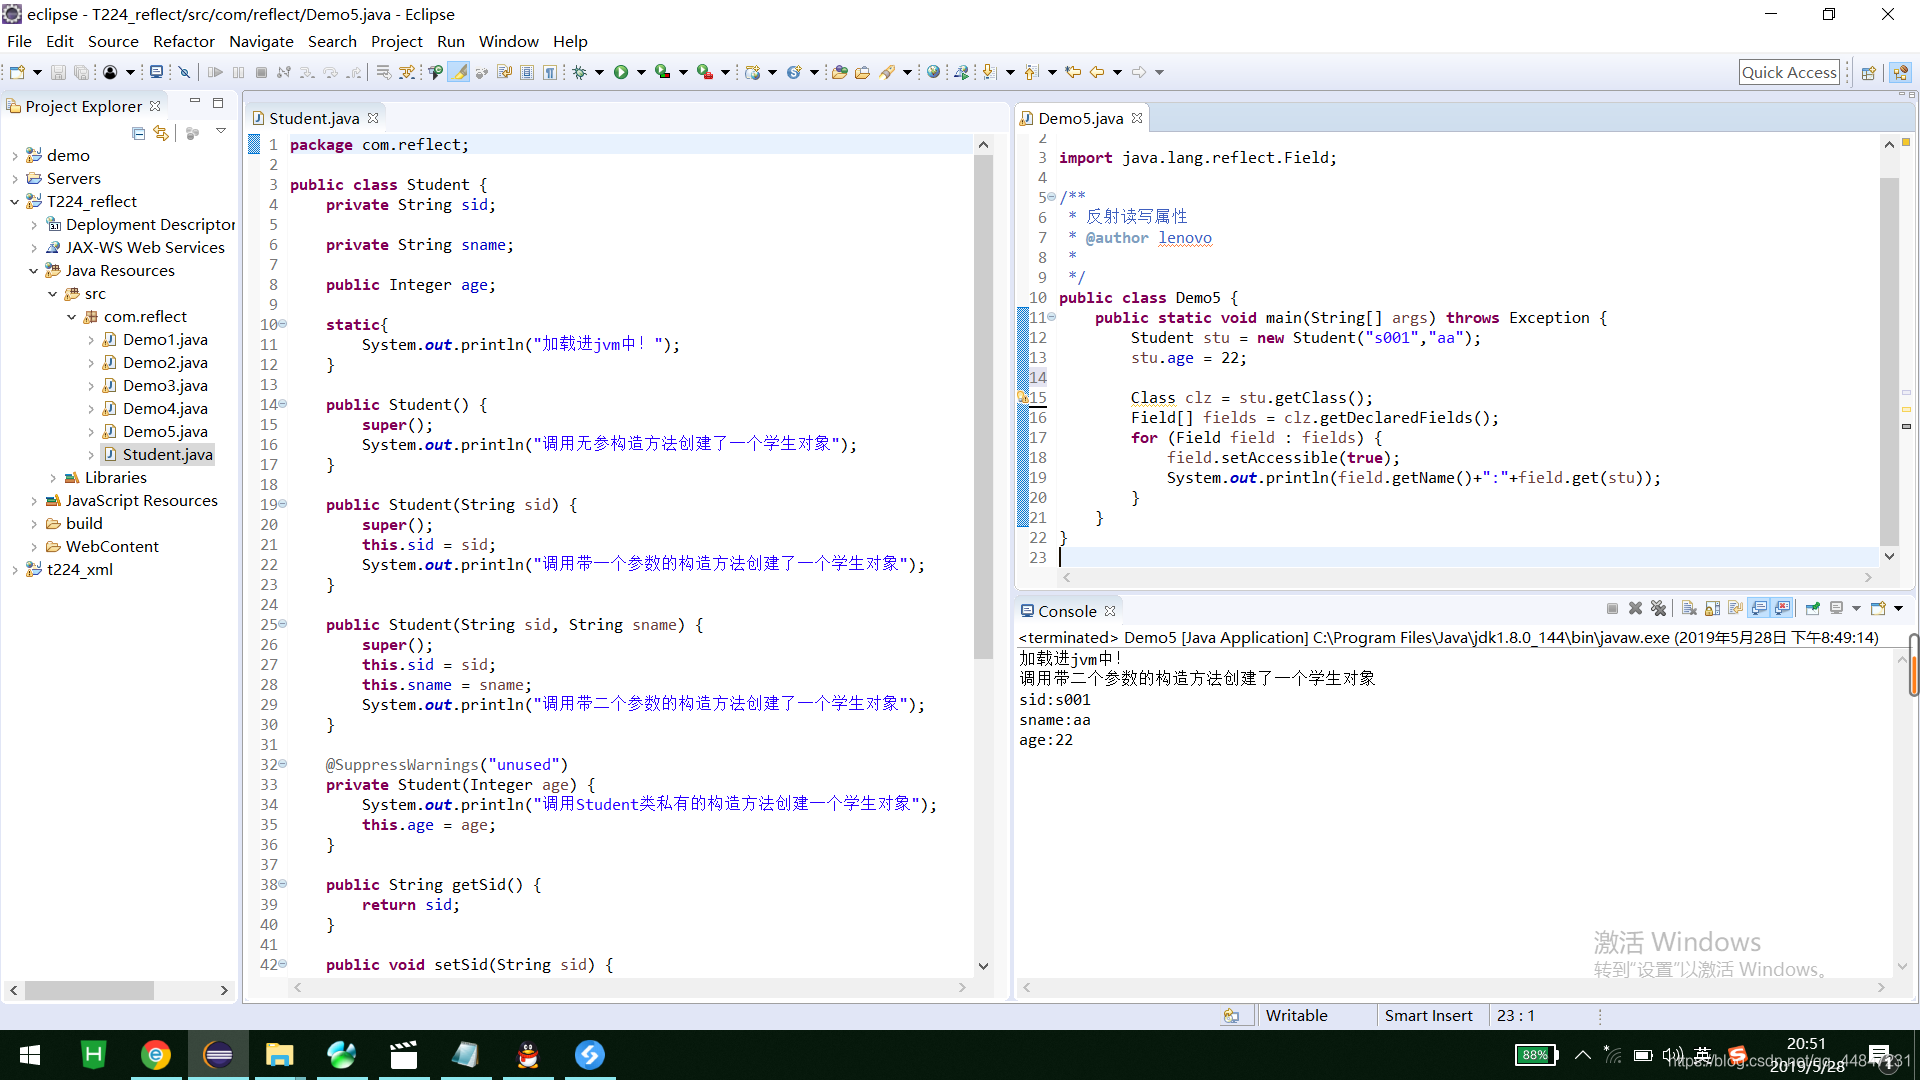Screen dimensions: 1920x1080
Task: Click Collapse All in Project Explorer
Action: (x=138, y=133)
